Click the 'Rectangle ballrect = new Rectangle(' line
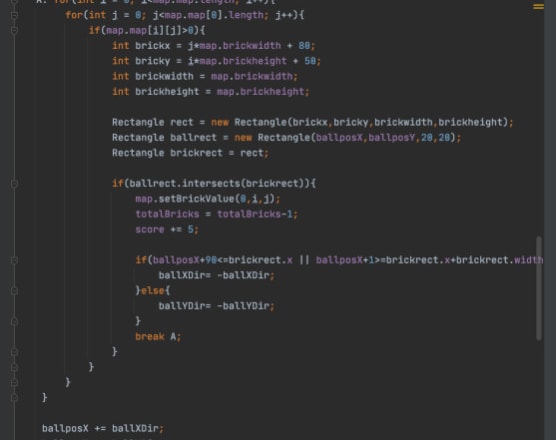 point(286,138)
